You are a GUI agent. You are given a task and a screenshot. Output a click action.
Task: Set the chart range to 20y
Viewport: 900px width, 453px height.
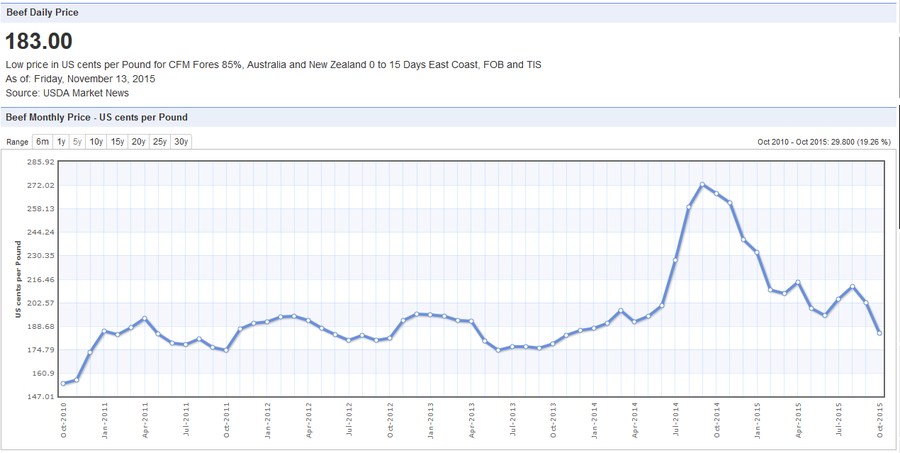click(x=138, y=142)
